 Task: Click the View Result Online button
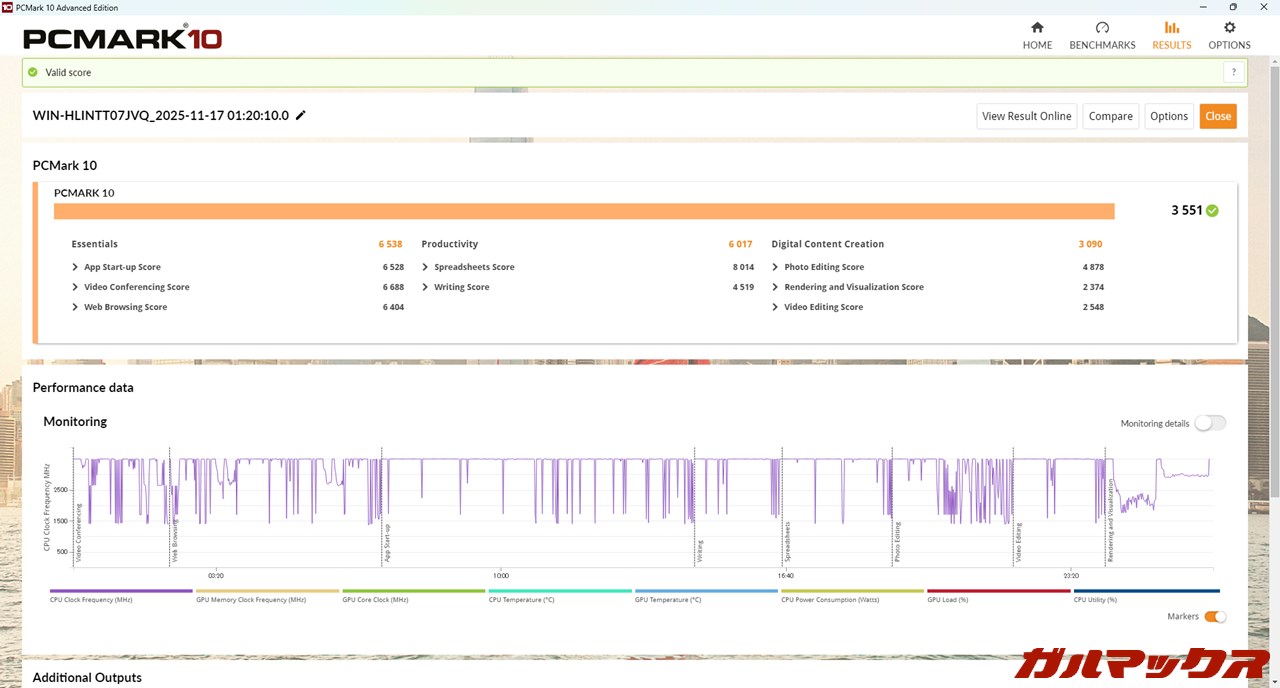click(1026, 116)
